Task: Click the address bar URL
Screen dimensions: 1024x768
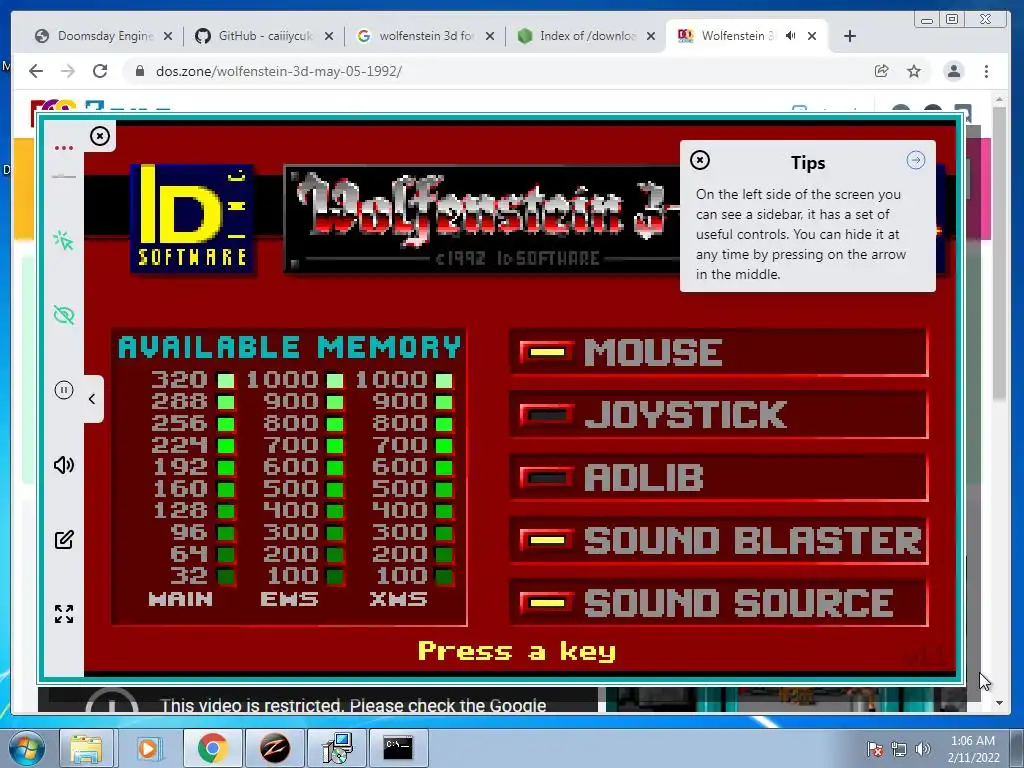Action: click(279, 71)
